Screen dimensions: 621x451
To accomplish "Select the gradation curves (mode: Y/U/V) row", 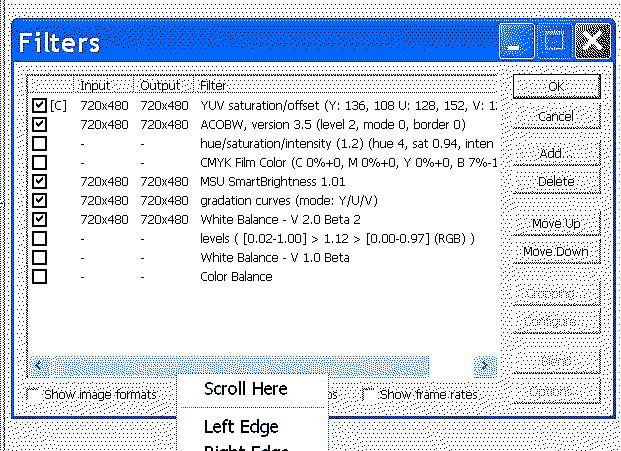I will point(263,200).
